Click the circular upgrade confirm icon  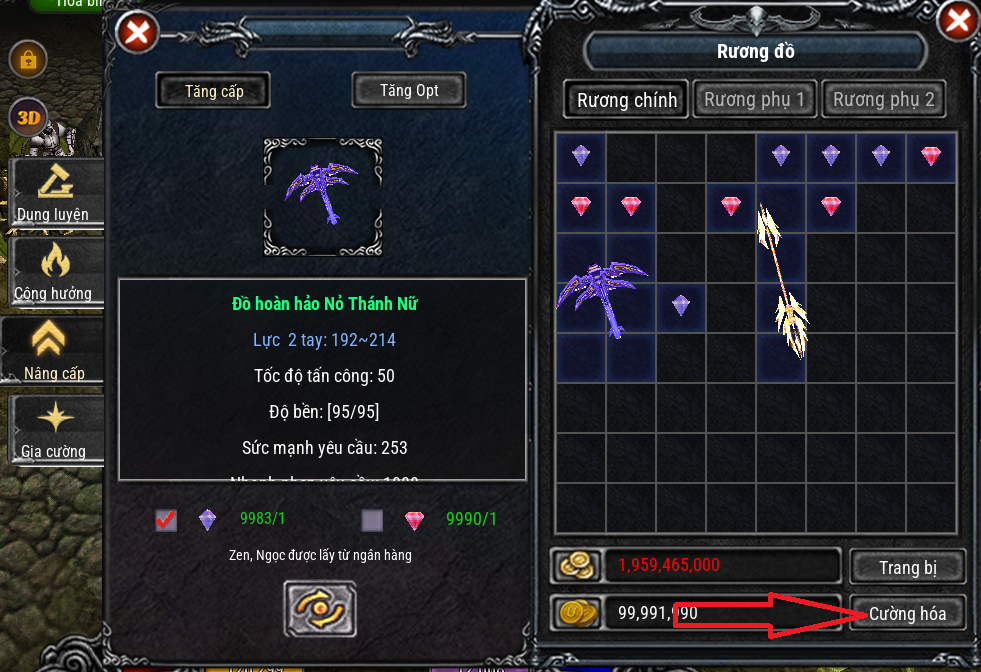click(x=320, y=609)
